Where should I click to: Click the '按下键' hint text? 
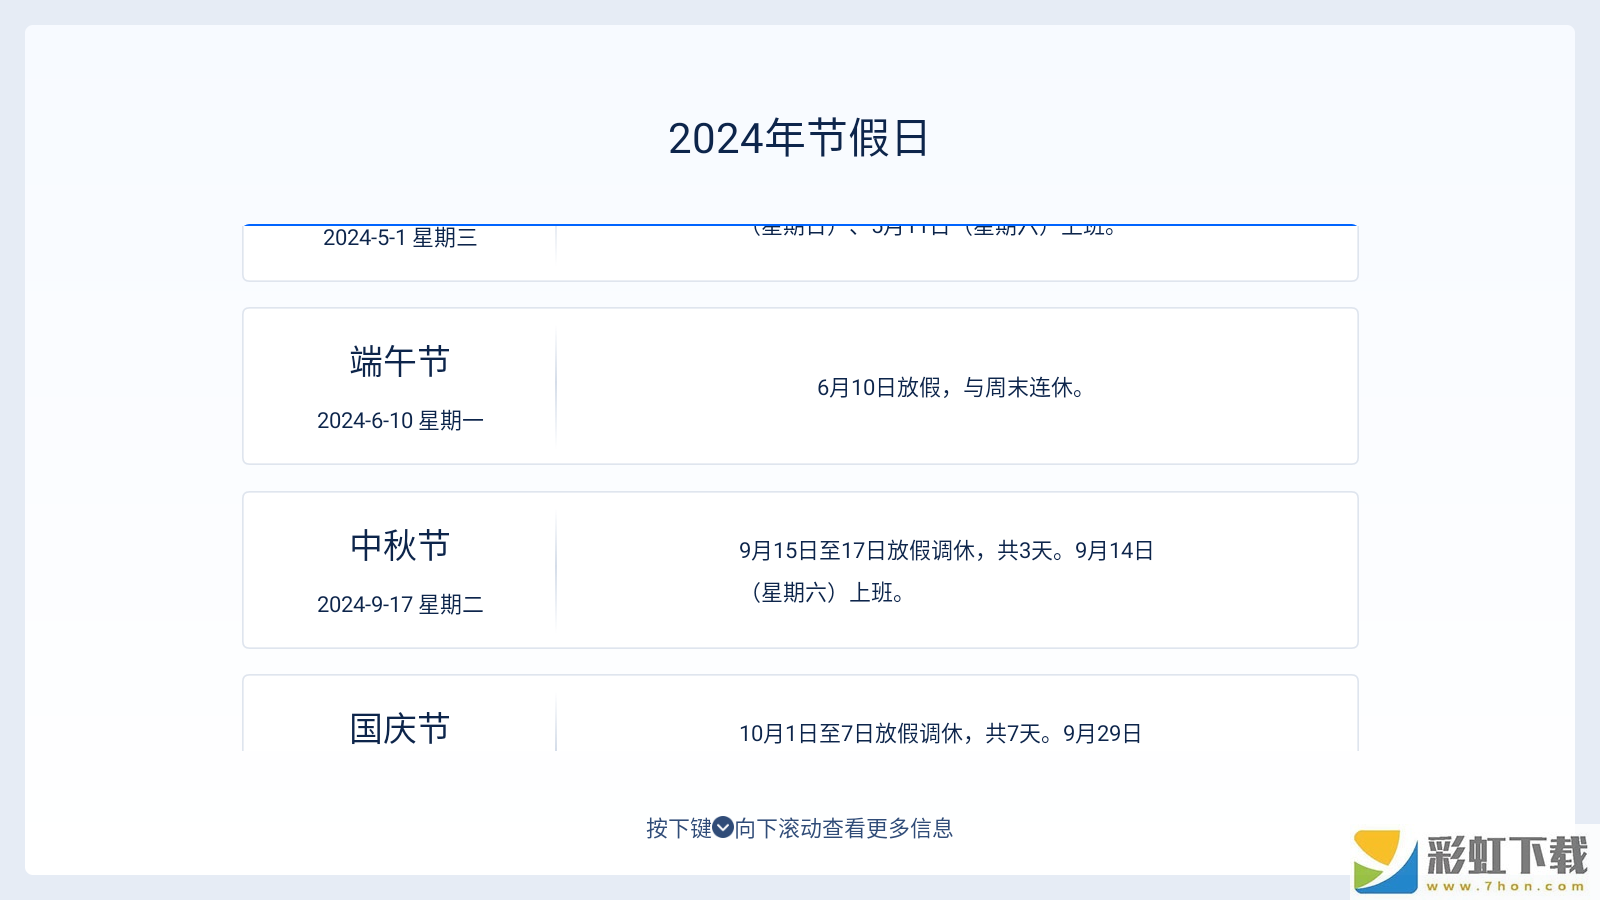click(x=679, y=828)
